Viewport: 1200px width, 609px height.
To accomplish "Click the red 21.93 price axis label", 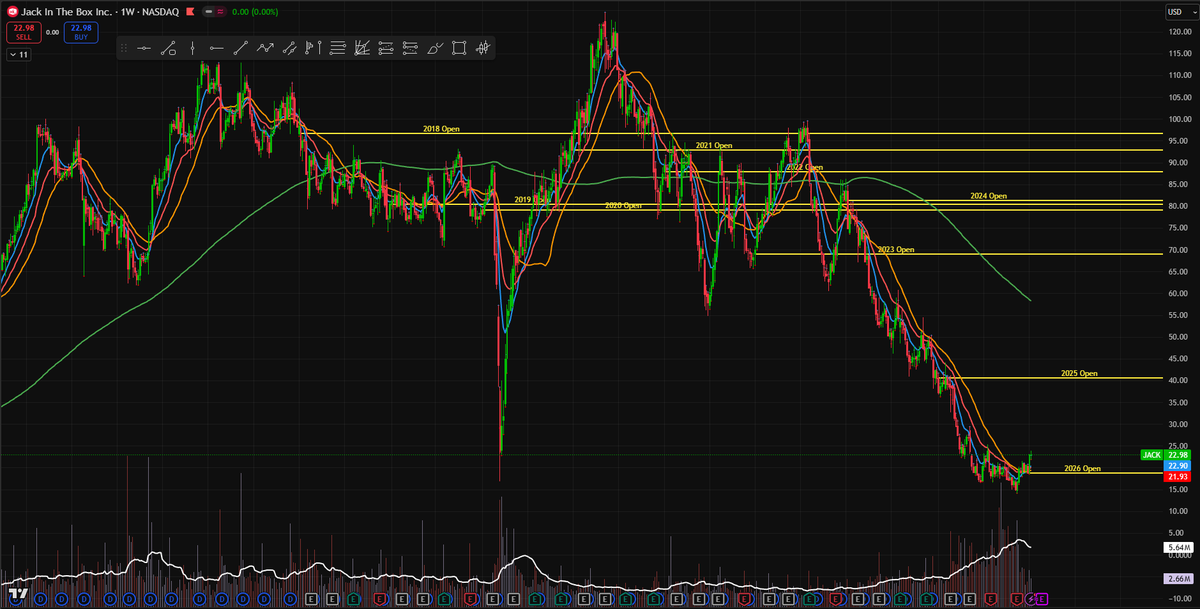I will point(1177,478).
